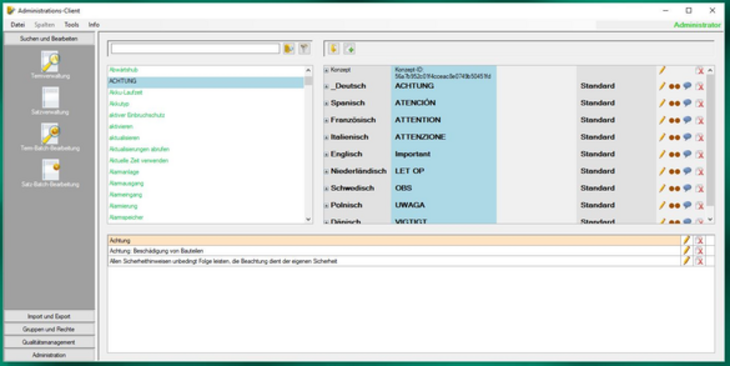This screenshot has width=730, height=366.
Task: Edit the Konzept row with pencil icon
Action: (x=662, y=70)
